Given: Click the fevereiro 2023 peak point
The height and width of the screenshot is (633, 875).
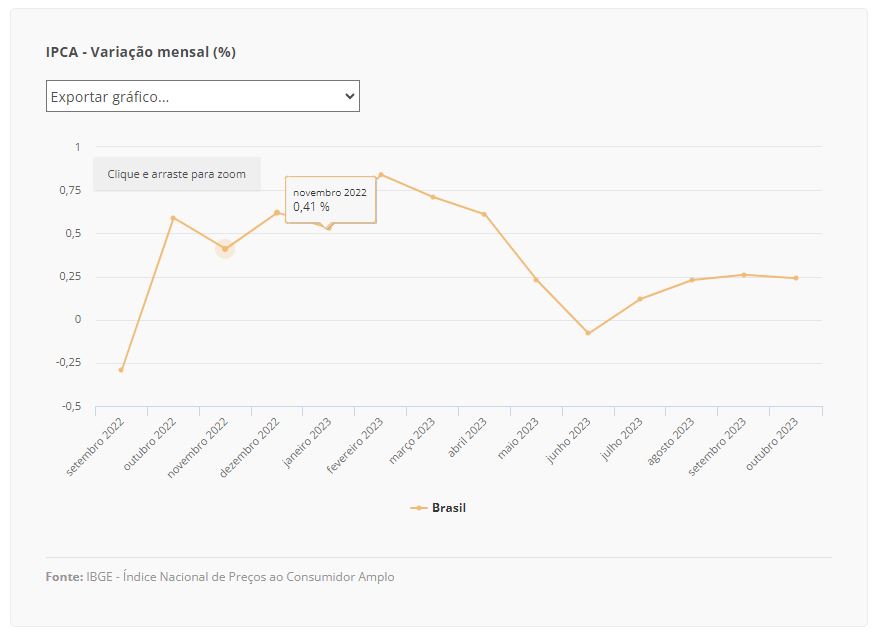Looking at the screenshot, I should pyautogui.click(x=381, y=175).
